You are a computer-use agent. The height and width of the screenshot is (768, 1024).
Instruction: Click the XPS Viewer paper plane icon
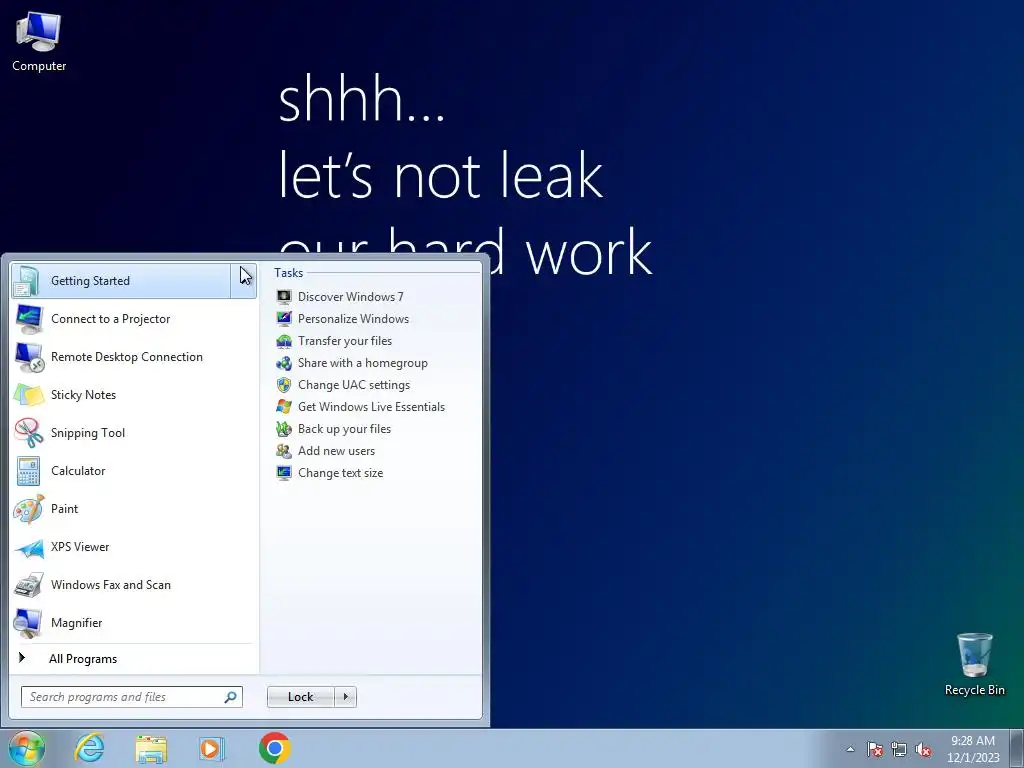coord(29,549)
